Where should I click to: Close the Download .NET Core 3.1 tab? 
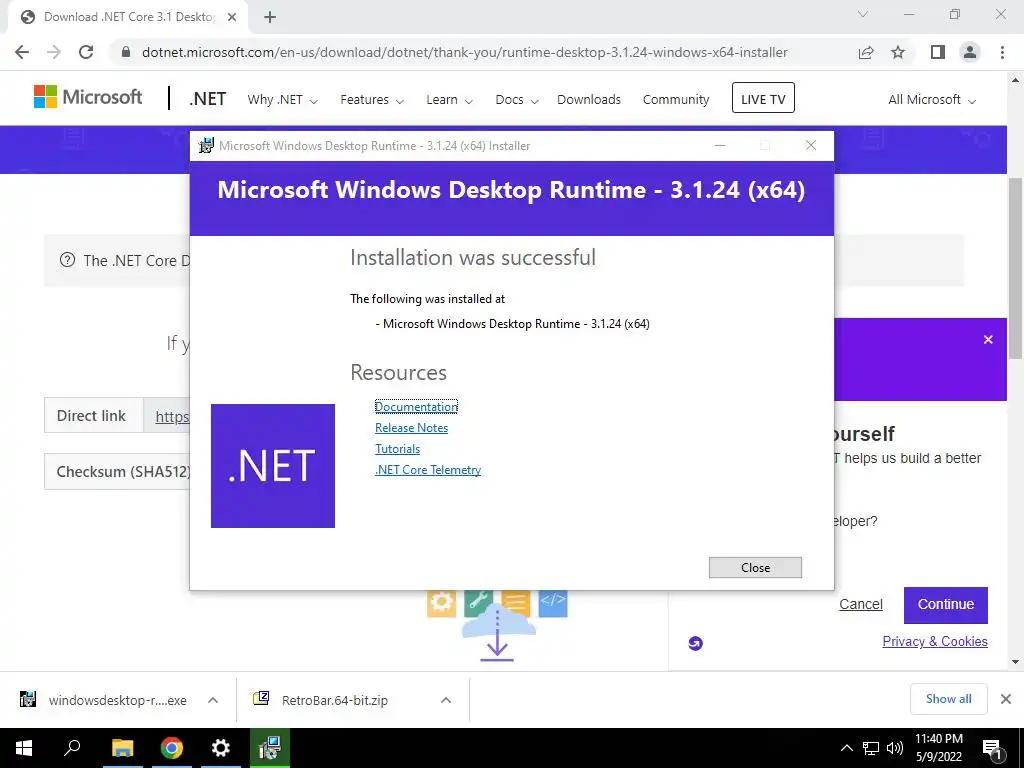(232, 17)
